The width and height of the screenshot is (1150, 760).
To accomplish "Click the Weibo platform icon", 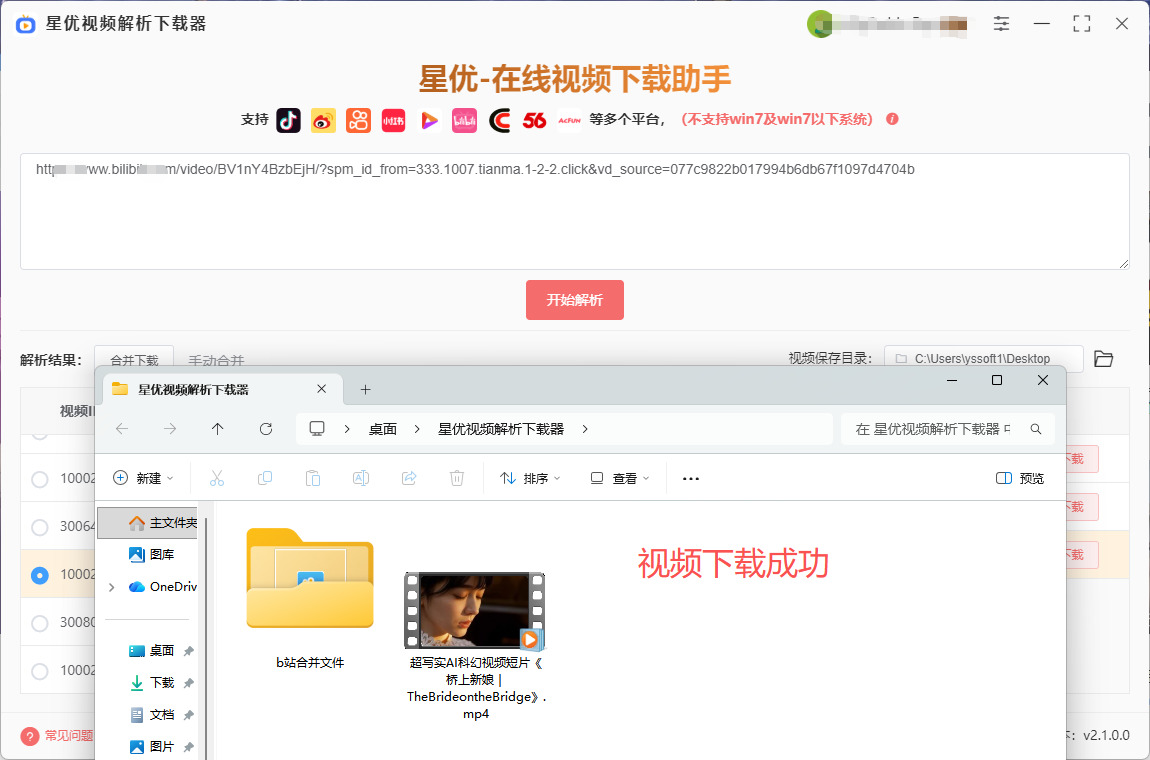I will (323, 120).
